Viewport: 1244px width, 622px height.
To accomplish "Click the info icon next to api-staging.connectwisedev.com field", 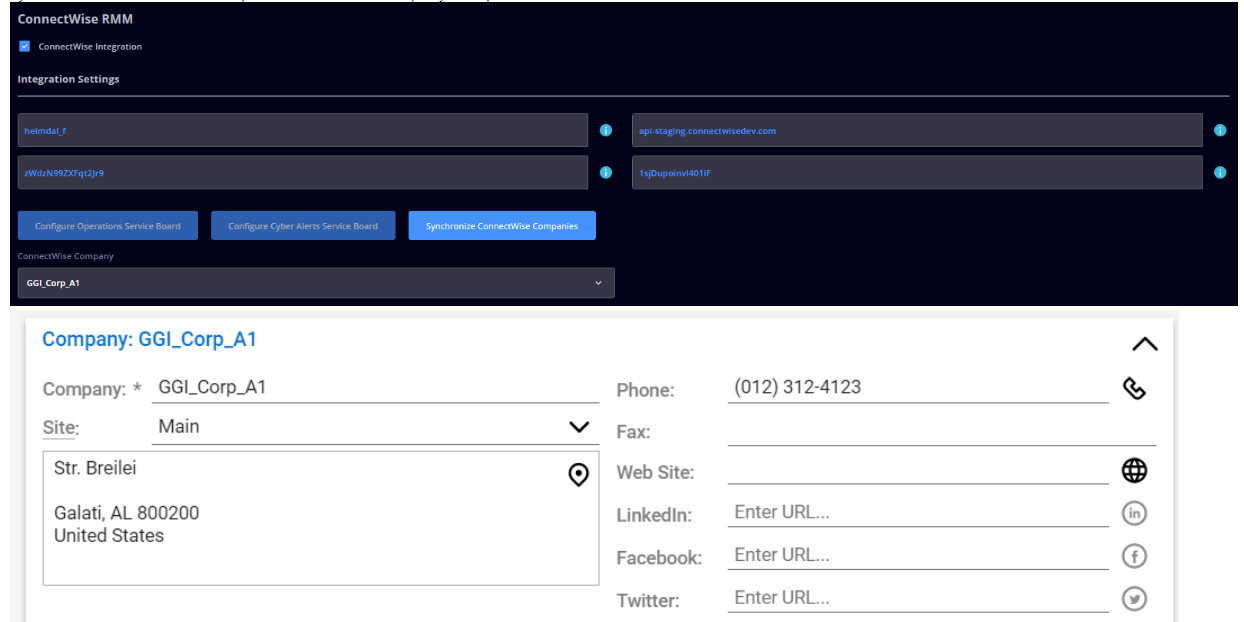I will [1220, 130].
